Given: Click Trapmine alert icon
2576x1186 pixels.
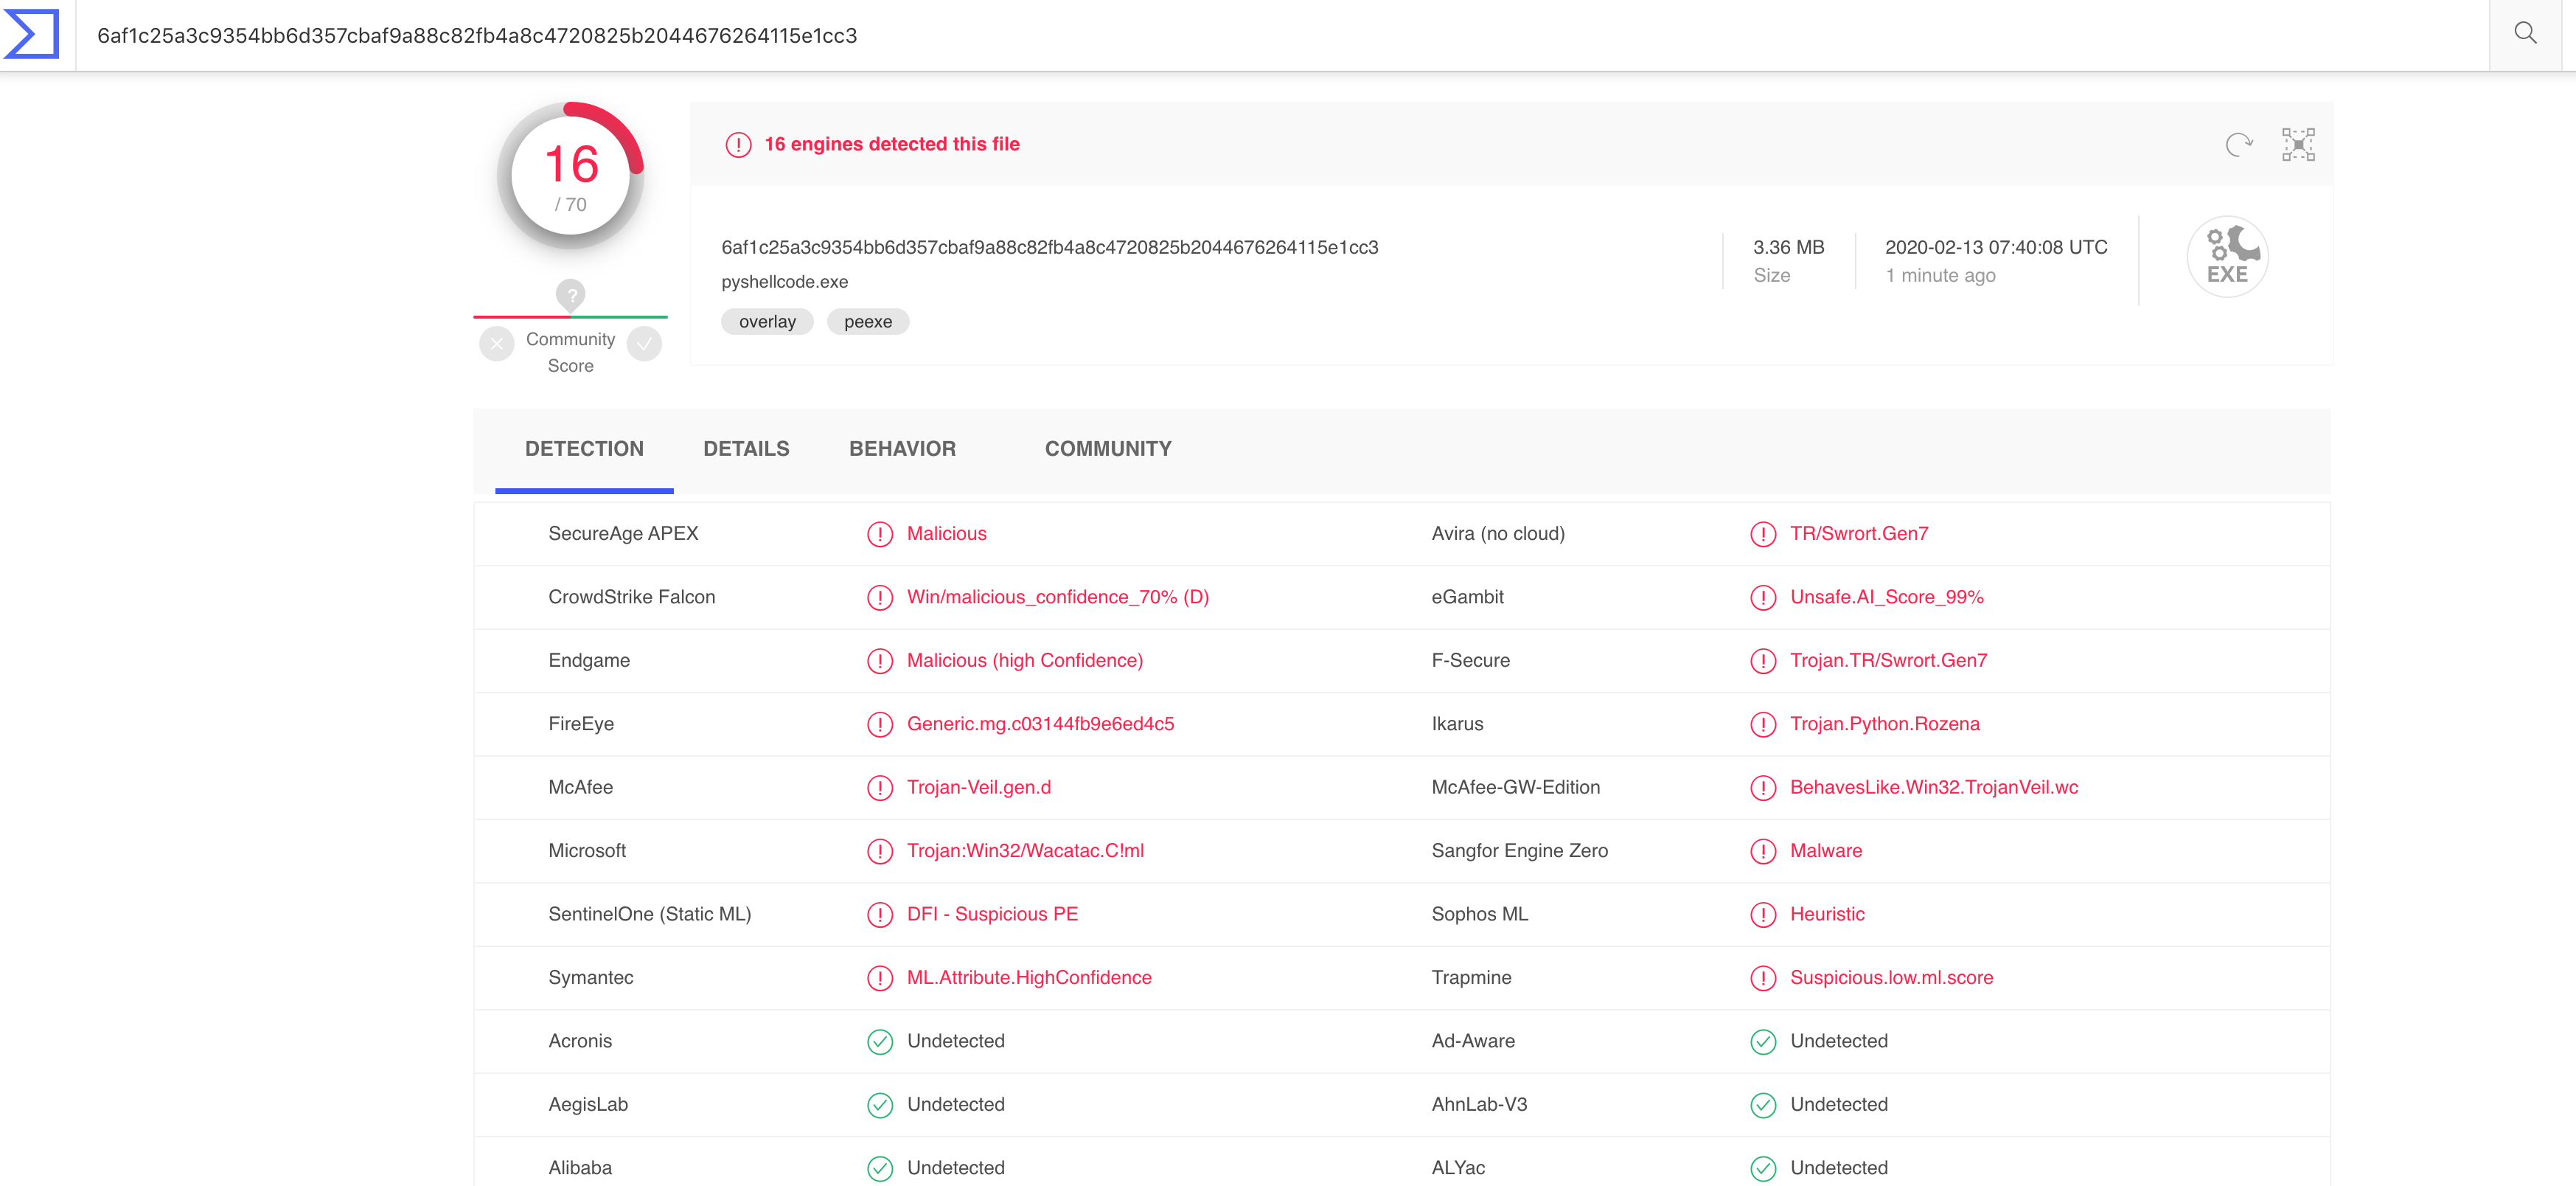Looking at the screenshot, I should [1763, 978].
